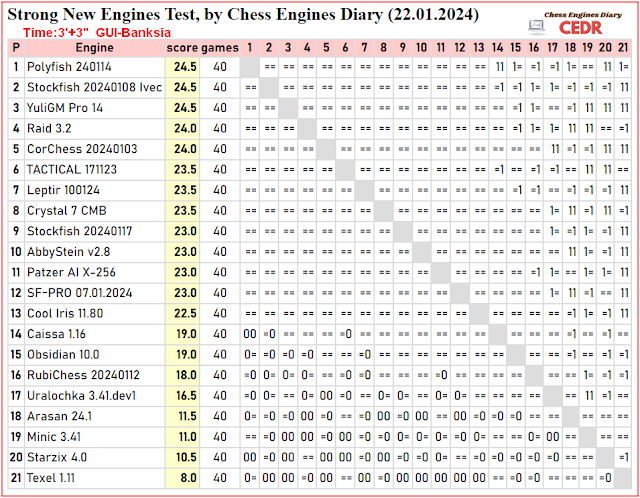The height and width of the screenshot is (498, 640).
Task: Click the games cell in Polyfish row
Action: tap(220, 67)
